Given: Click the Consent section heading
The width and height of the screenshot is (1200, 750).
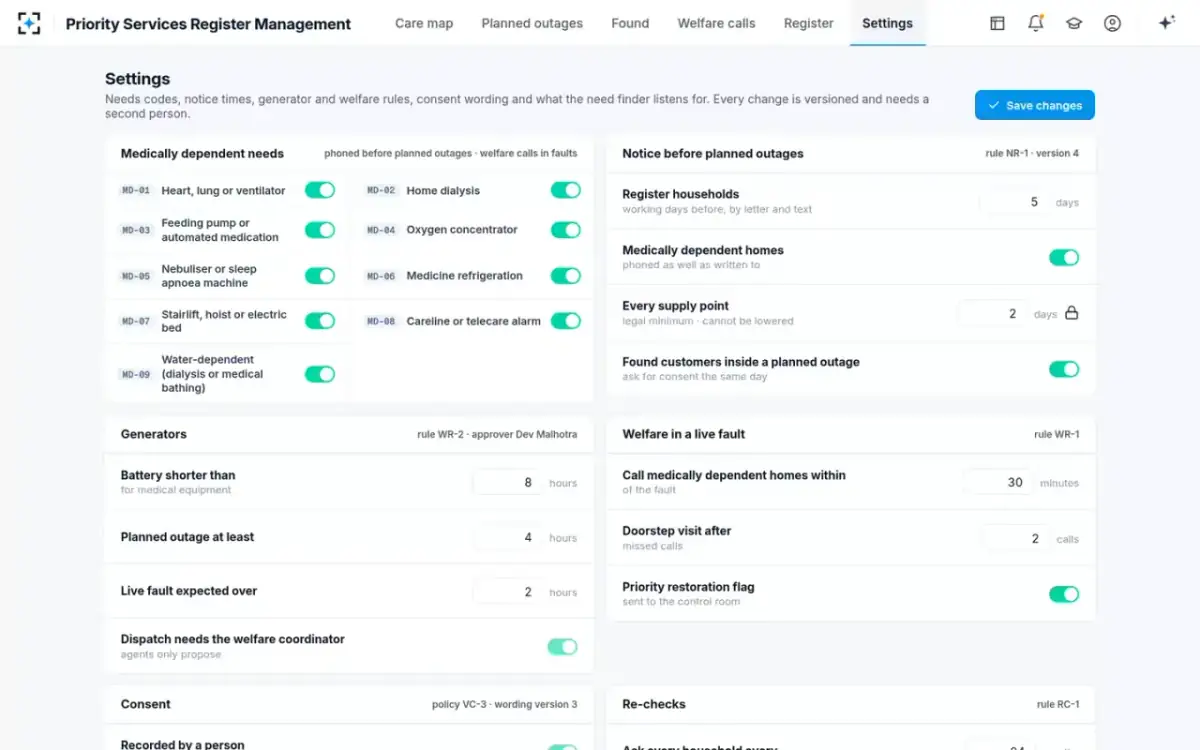Looking at the screenshot, I should coord(146,704).
